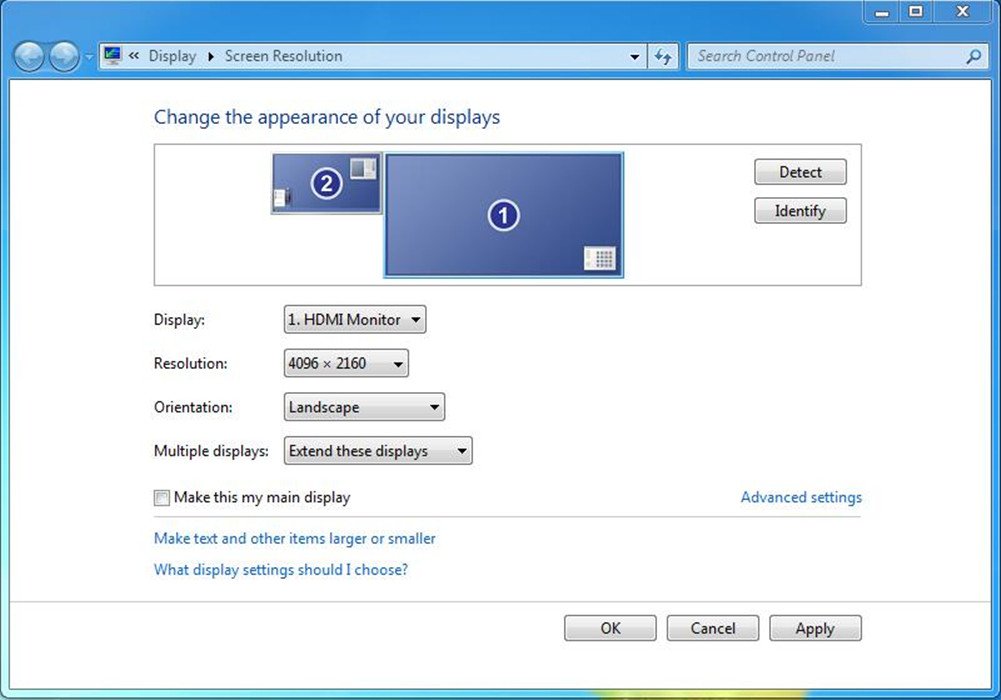Click the Forward navigation arrow button

(64, 57)
